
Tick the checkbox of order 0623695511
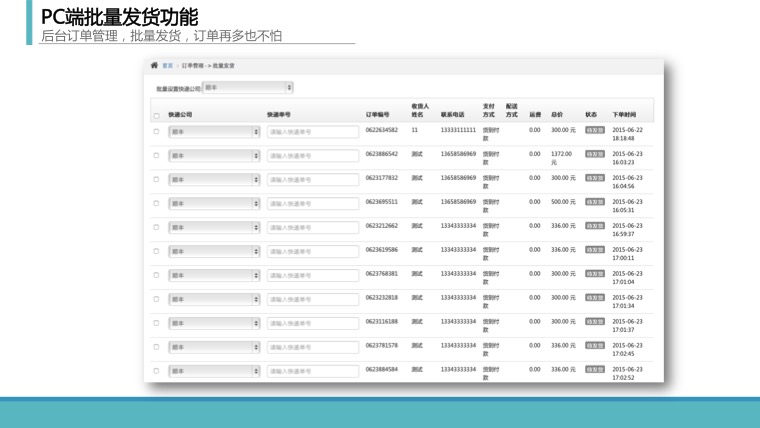coord(156,203)
